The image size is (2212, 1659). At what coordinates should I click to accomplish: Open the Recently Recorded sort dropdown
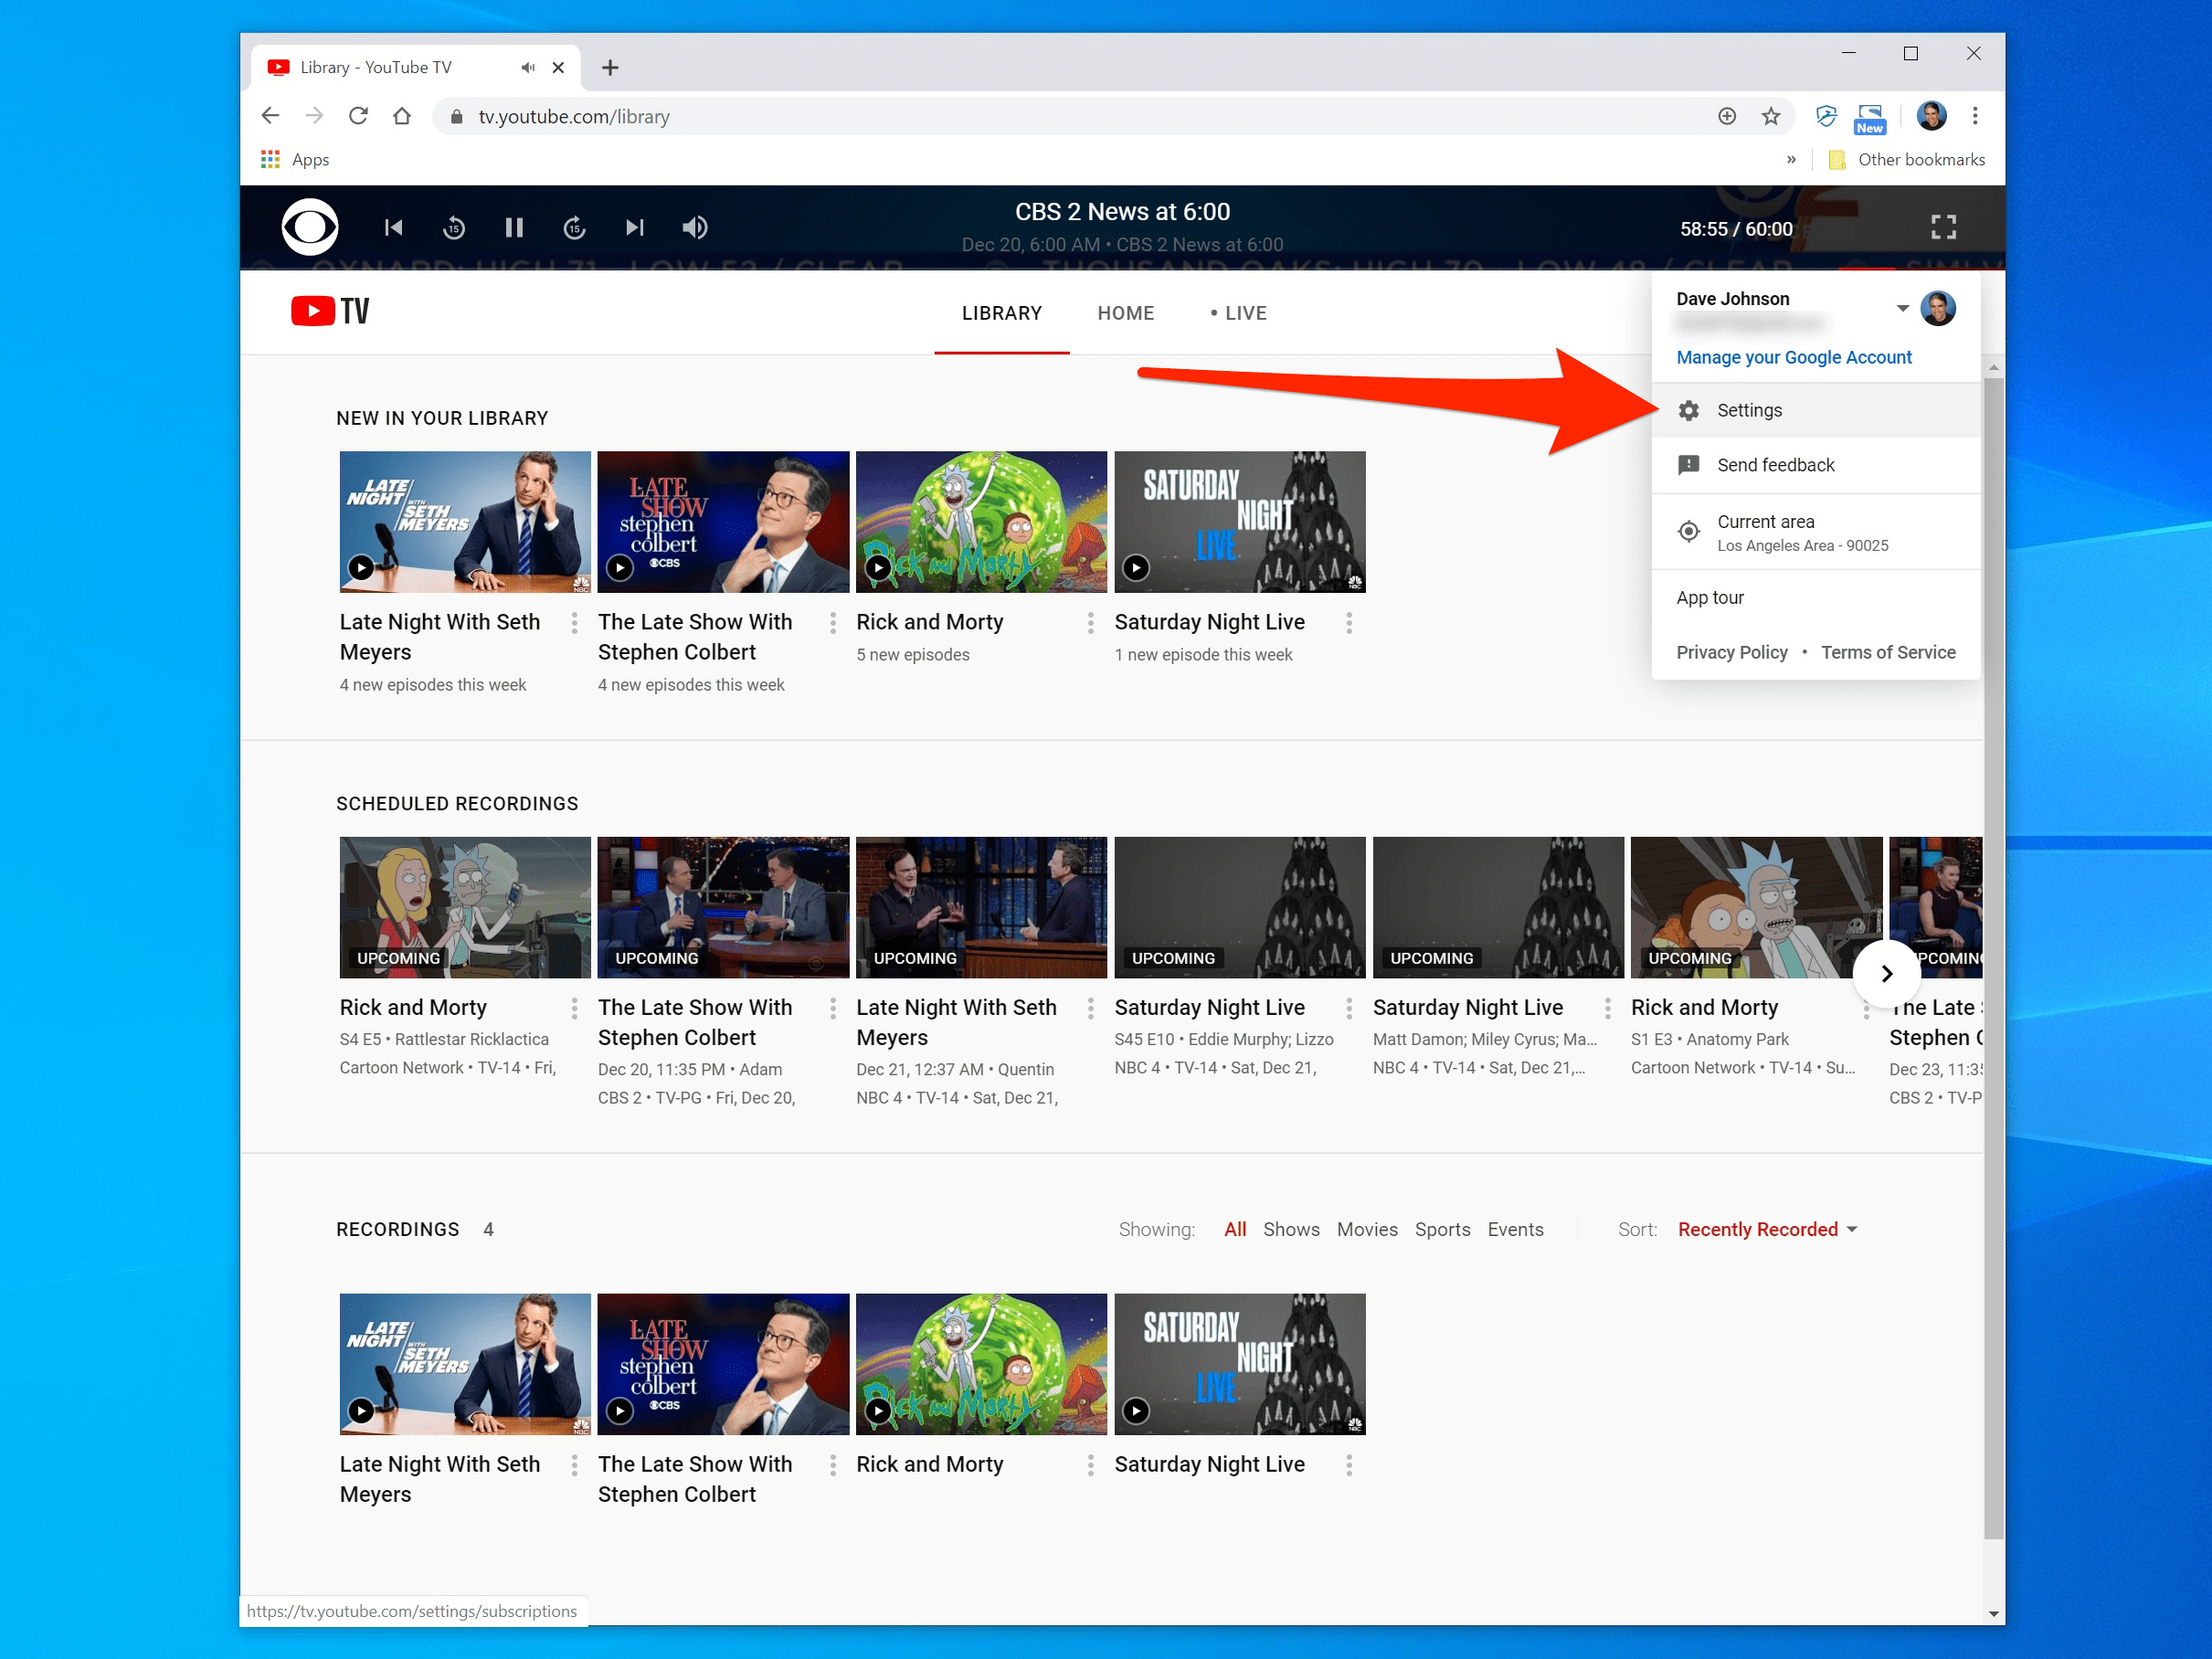1767,1229
